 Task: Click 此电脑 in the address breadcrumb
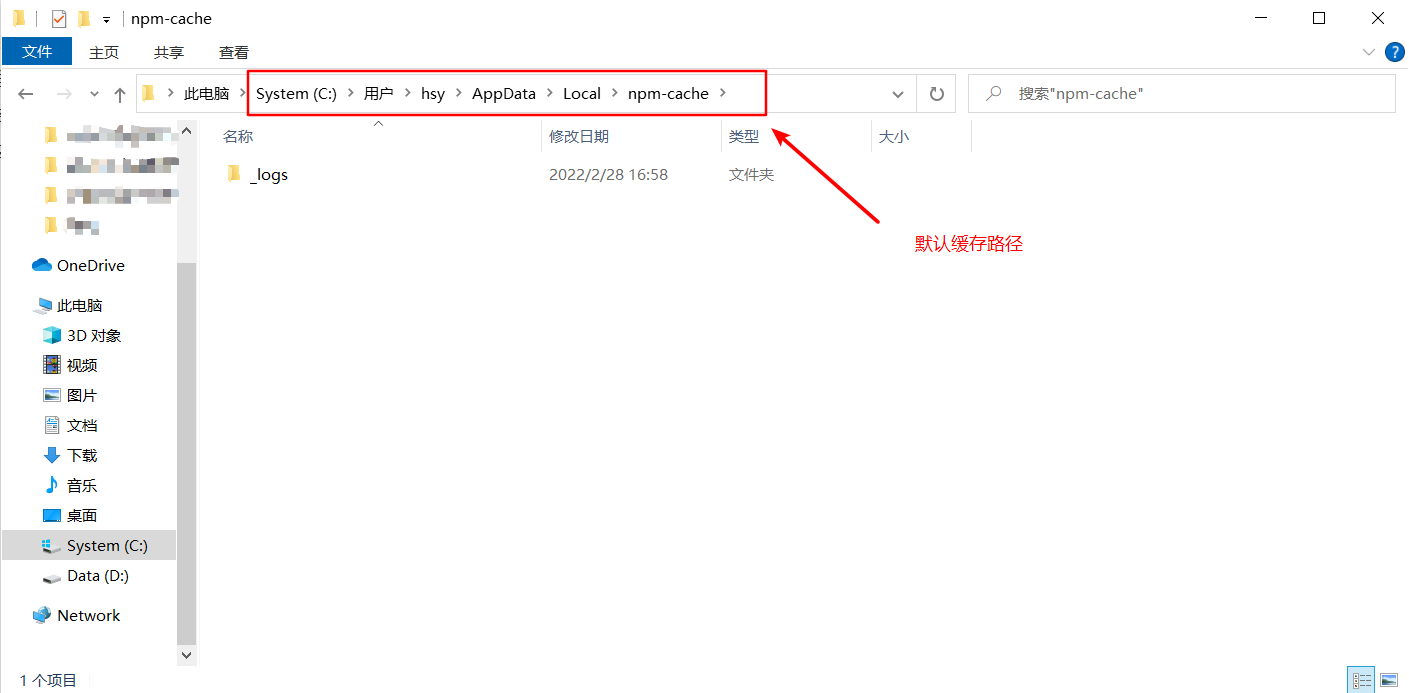pyautogui.click(x=207, y=94)
